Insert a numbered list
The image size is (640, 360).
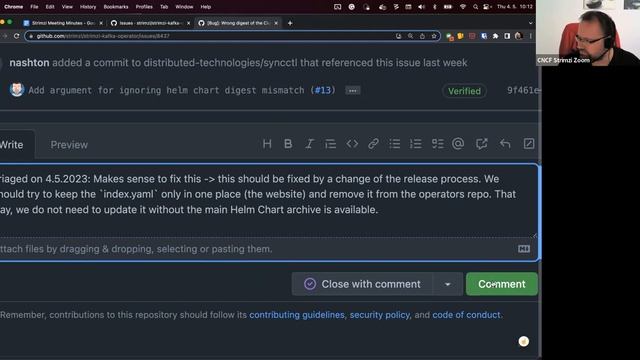(x=416, y=144)
